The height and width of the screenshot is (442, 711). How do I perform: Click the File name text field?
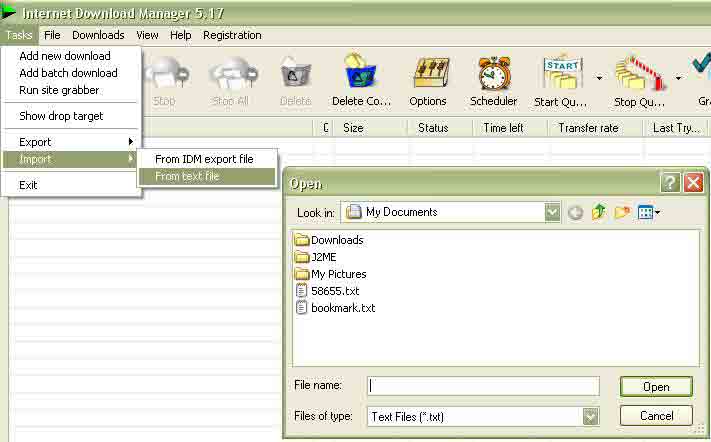point(482,385)
